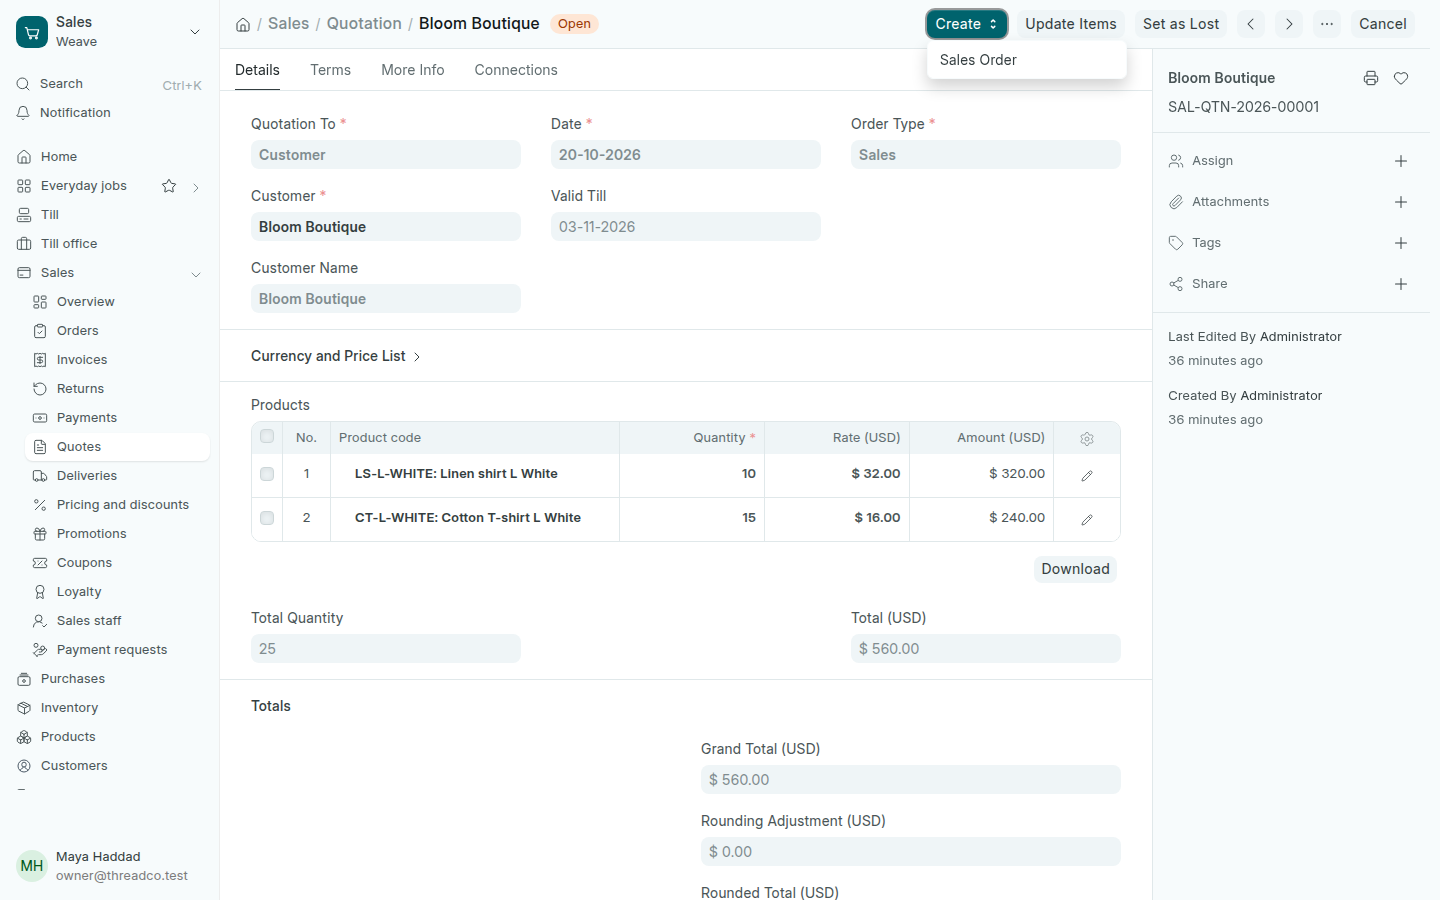This screenshot has width=1440, height=900.
Task: Collapse the Sales sidebar section
Action: tap(196, 274)
